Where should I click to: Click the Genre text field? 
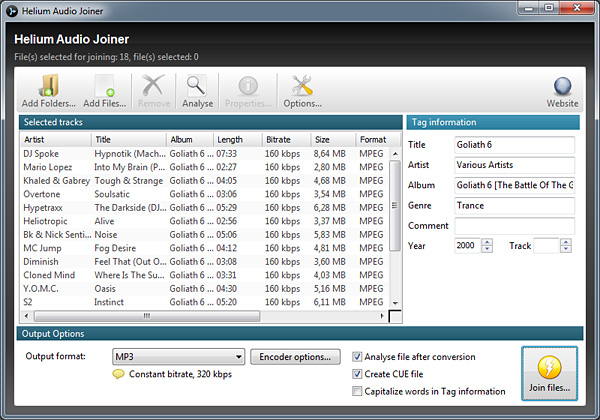click(514, 205)
